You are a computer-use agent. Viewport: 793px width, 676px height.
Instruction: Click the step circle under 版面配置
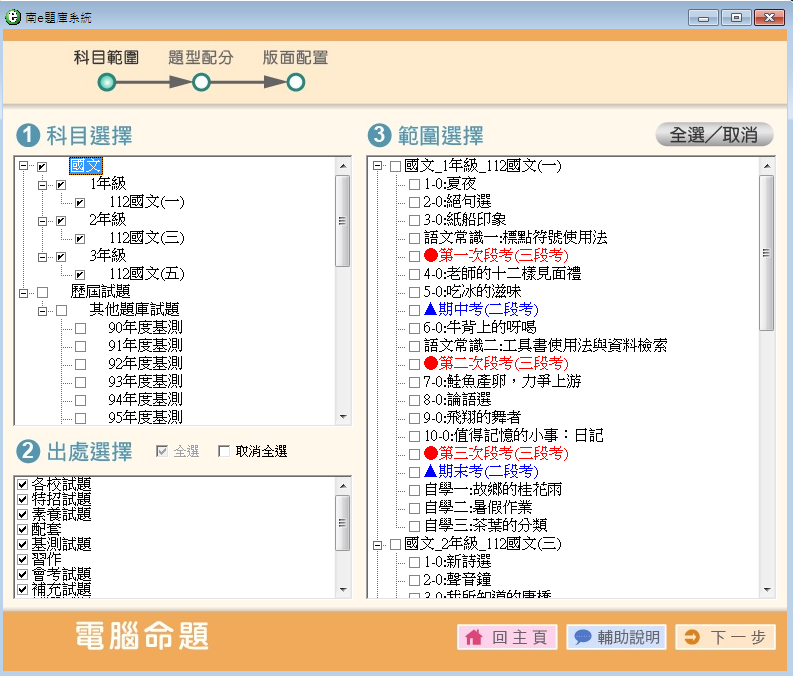295,83
